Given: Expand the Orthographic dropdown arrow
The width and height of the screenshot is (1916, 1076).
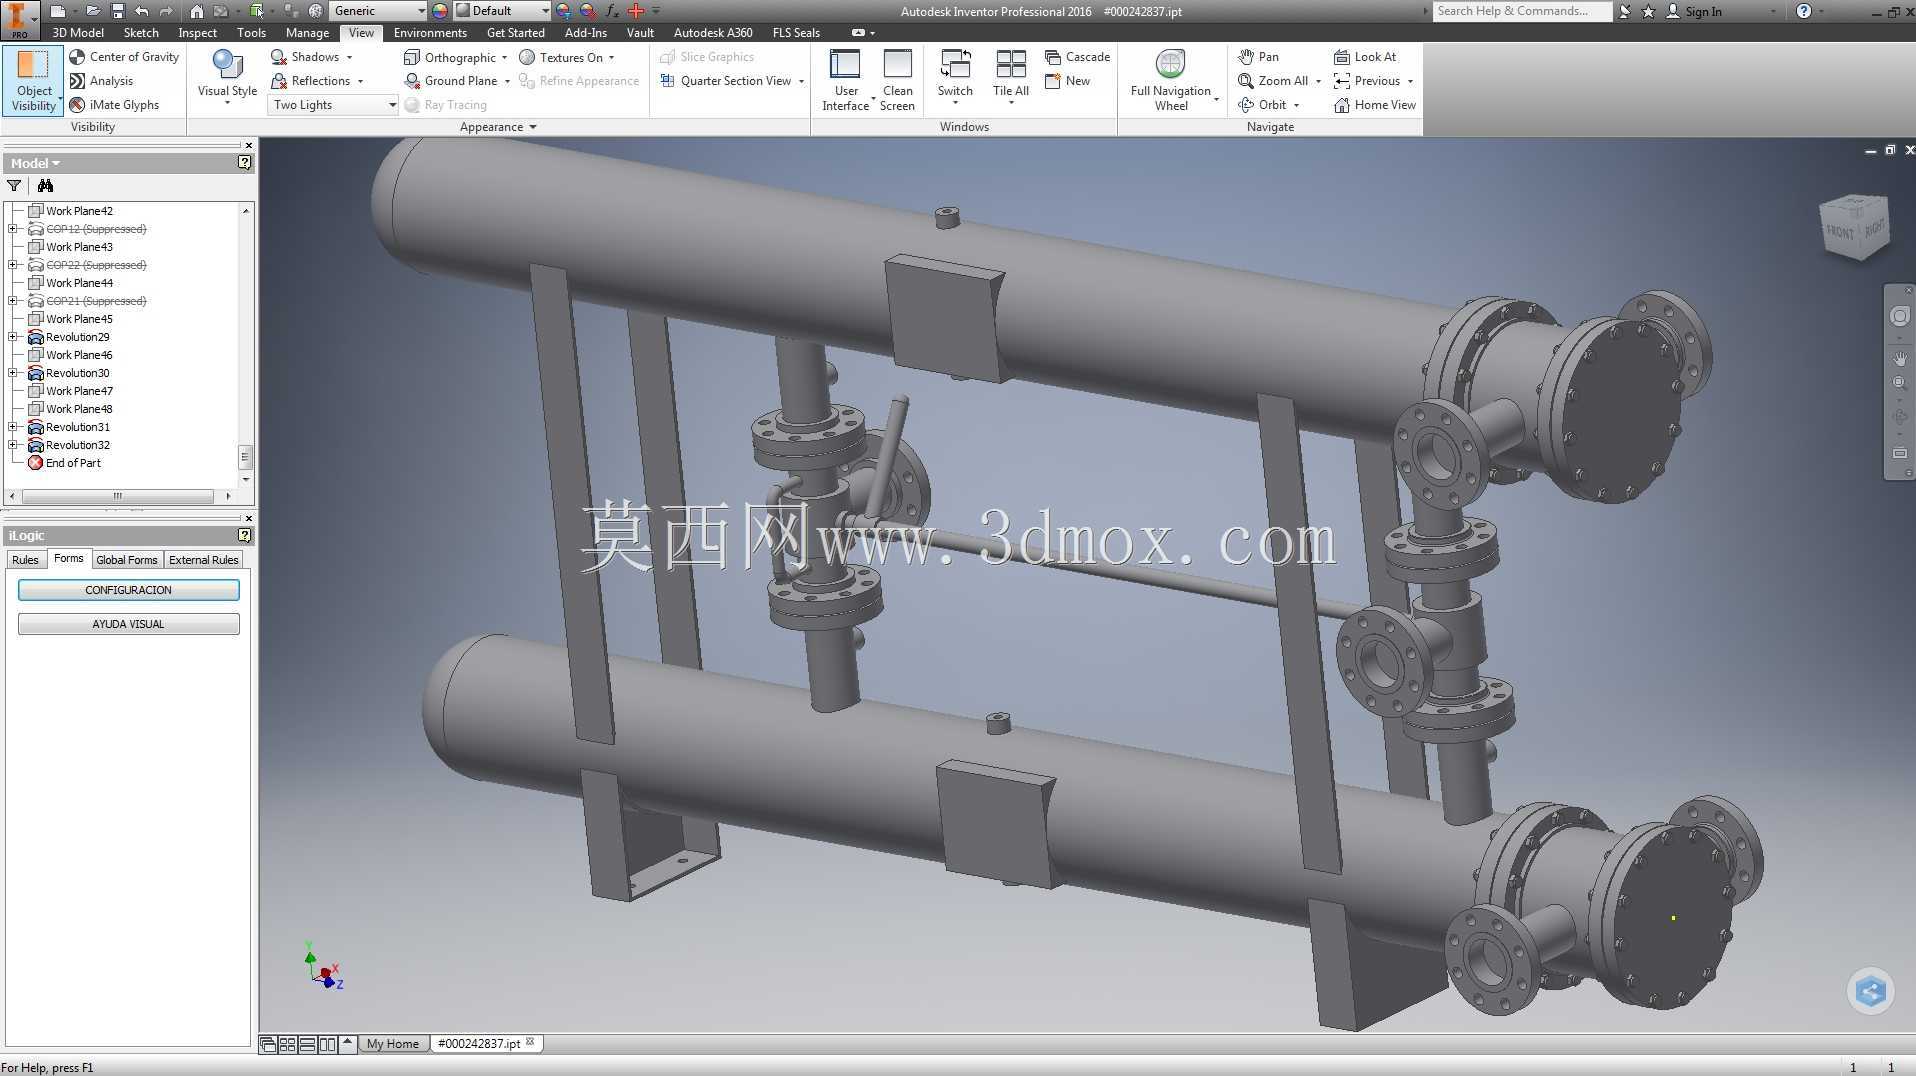Looking at the screenshot, I should (x=504, y=58).
